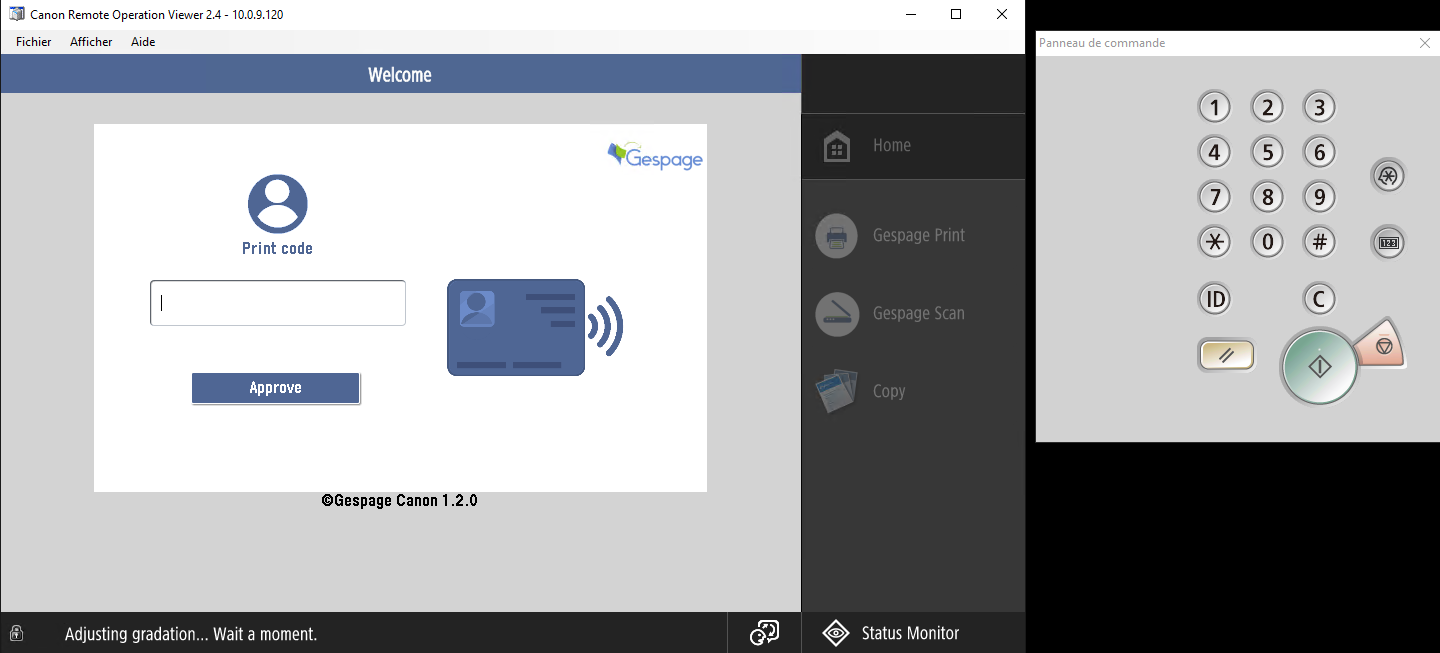Image resolution: width=1440 pixels, height=653 pixels.
Task: Click the Gespage logo
Action: click(x=655, y=156)
